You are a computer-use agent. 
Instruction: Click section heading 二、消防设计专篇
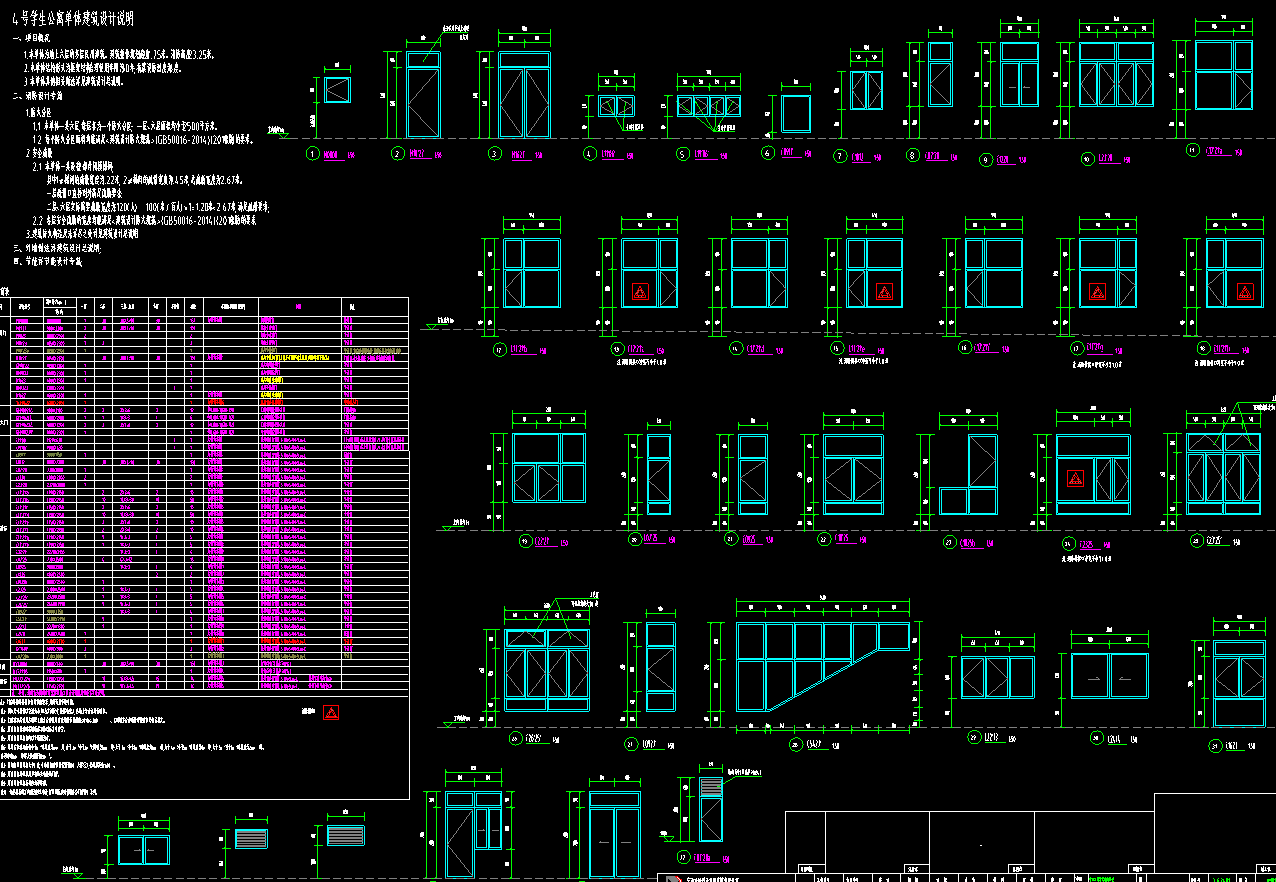pyautogui.click(x=38, y=96)
